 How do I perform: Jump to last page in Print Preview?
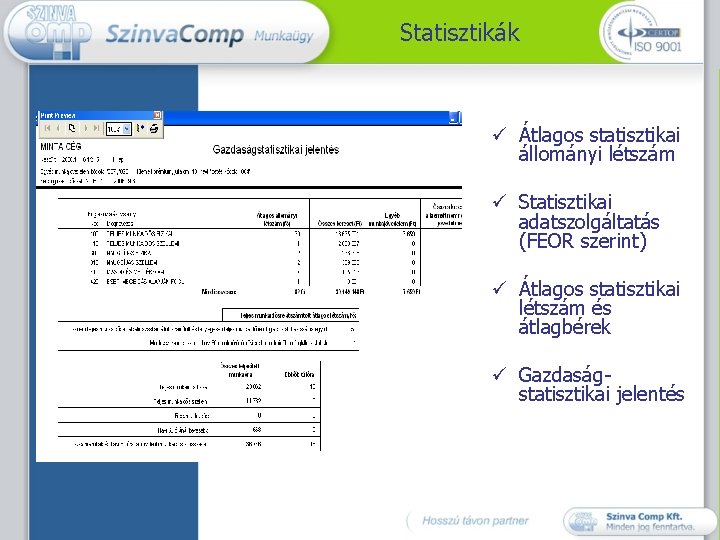96,128
